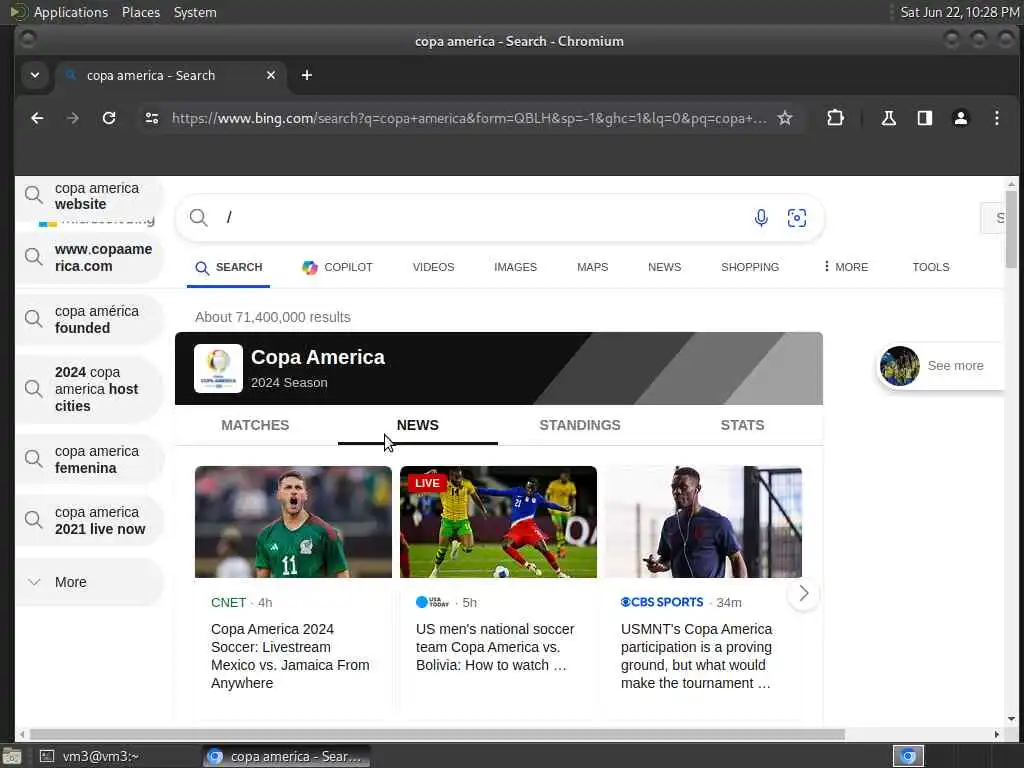Open the Places menu

click(140, 12)
